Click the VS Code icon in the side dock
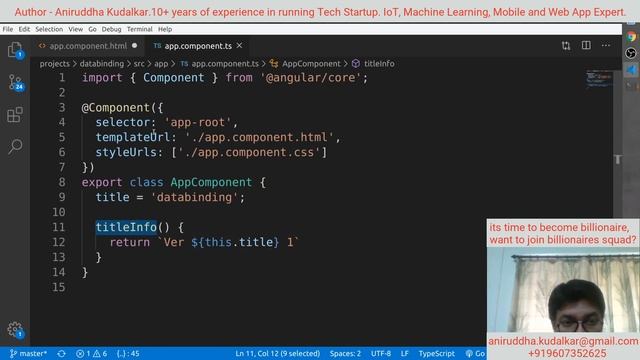Screen dimensions: 640x360 coord(631,69)
